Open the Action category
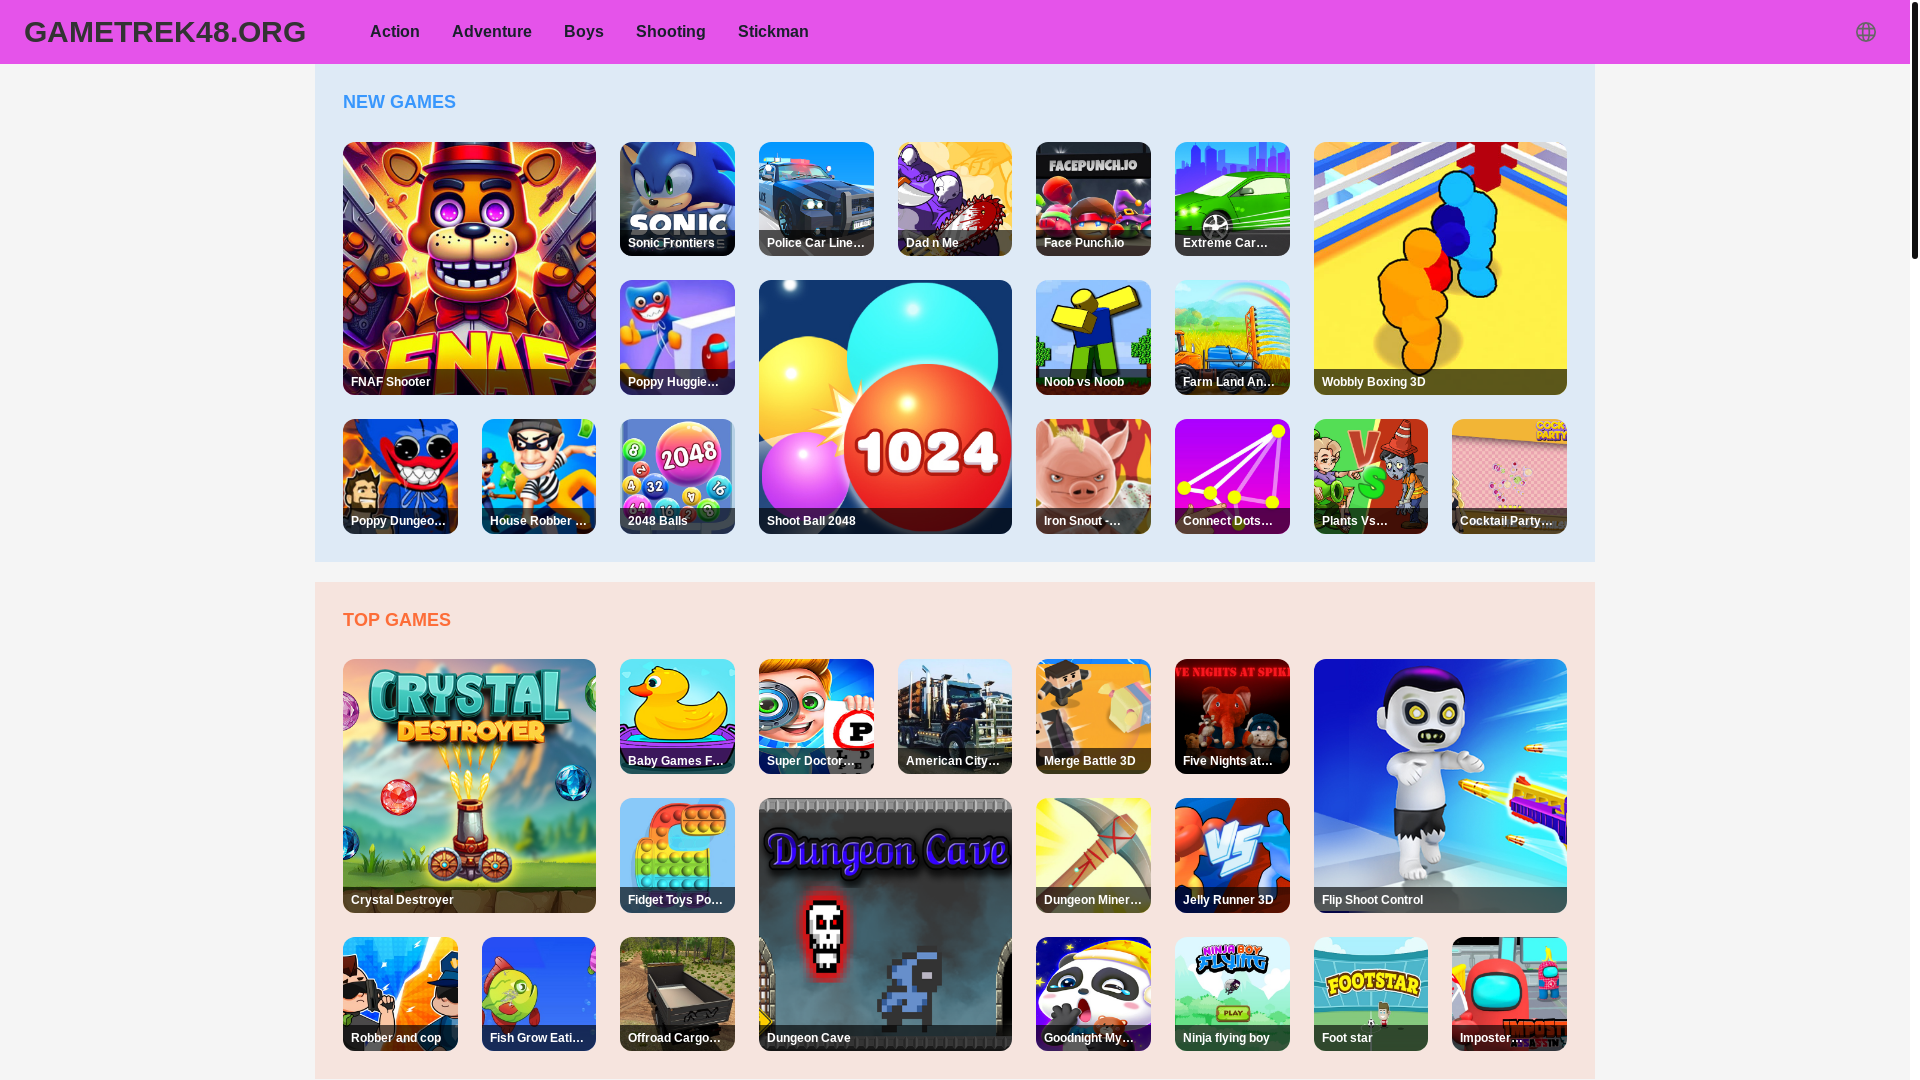1920x1080 pixels. (395, 32)
